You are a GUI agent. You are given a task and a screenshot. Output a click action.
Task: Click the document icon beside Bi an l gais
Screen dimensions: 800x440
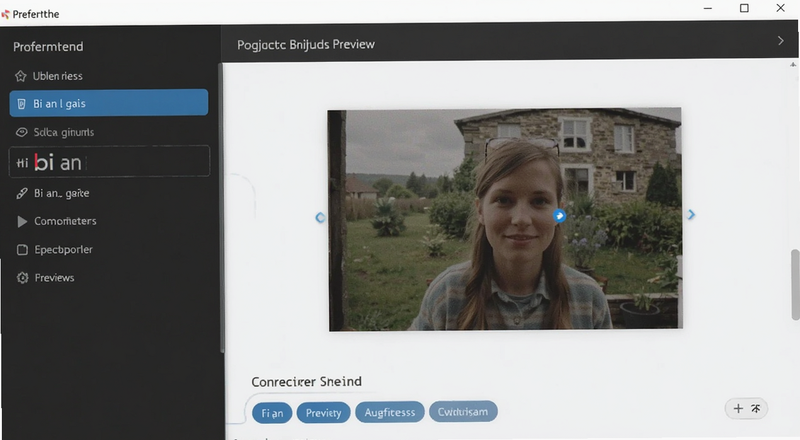click(21, 104)
